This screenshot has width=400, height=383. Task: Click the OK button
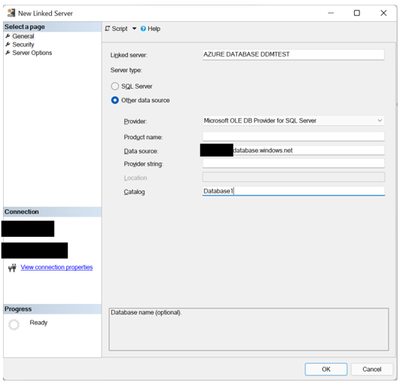[326, 369]
